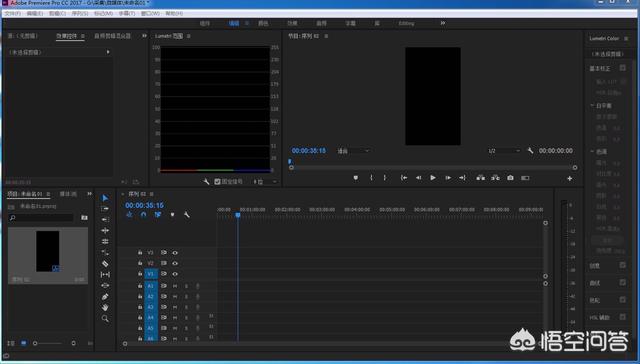
Task: Select the Slip tool
Action: coord(105,275)
